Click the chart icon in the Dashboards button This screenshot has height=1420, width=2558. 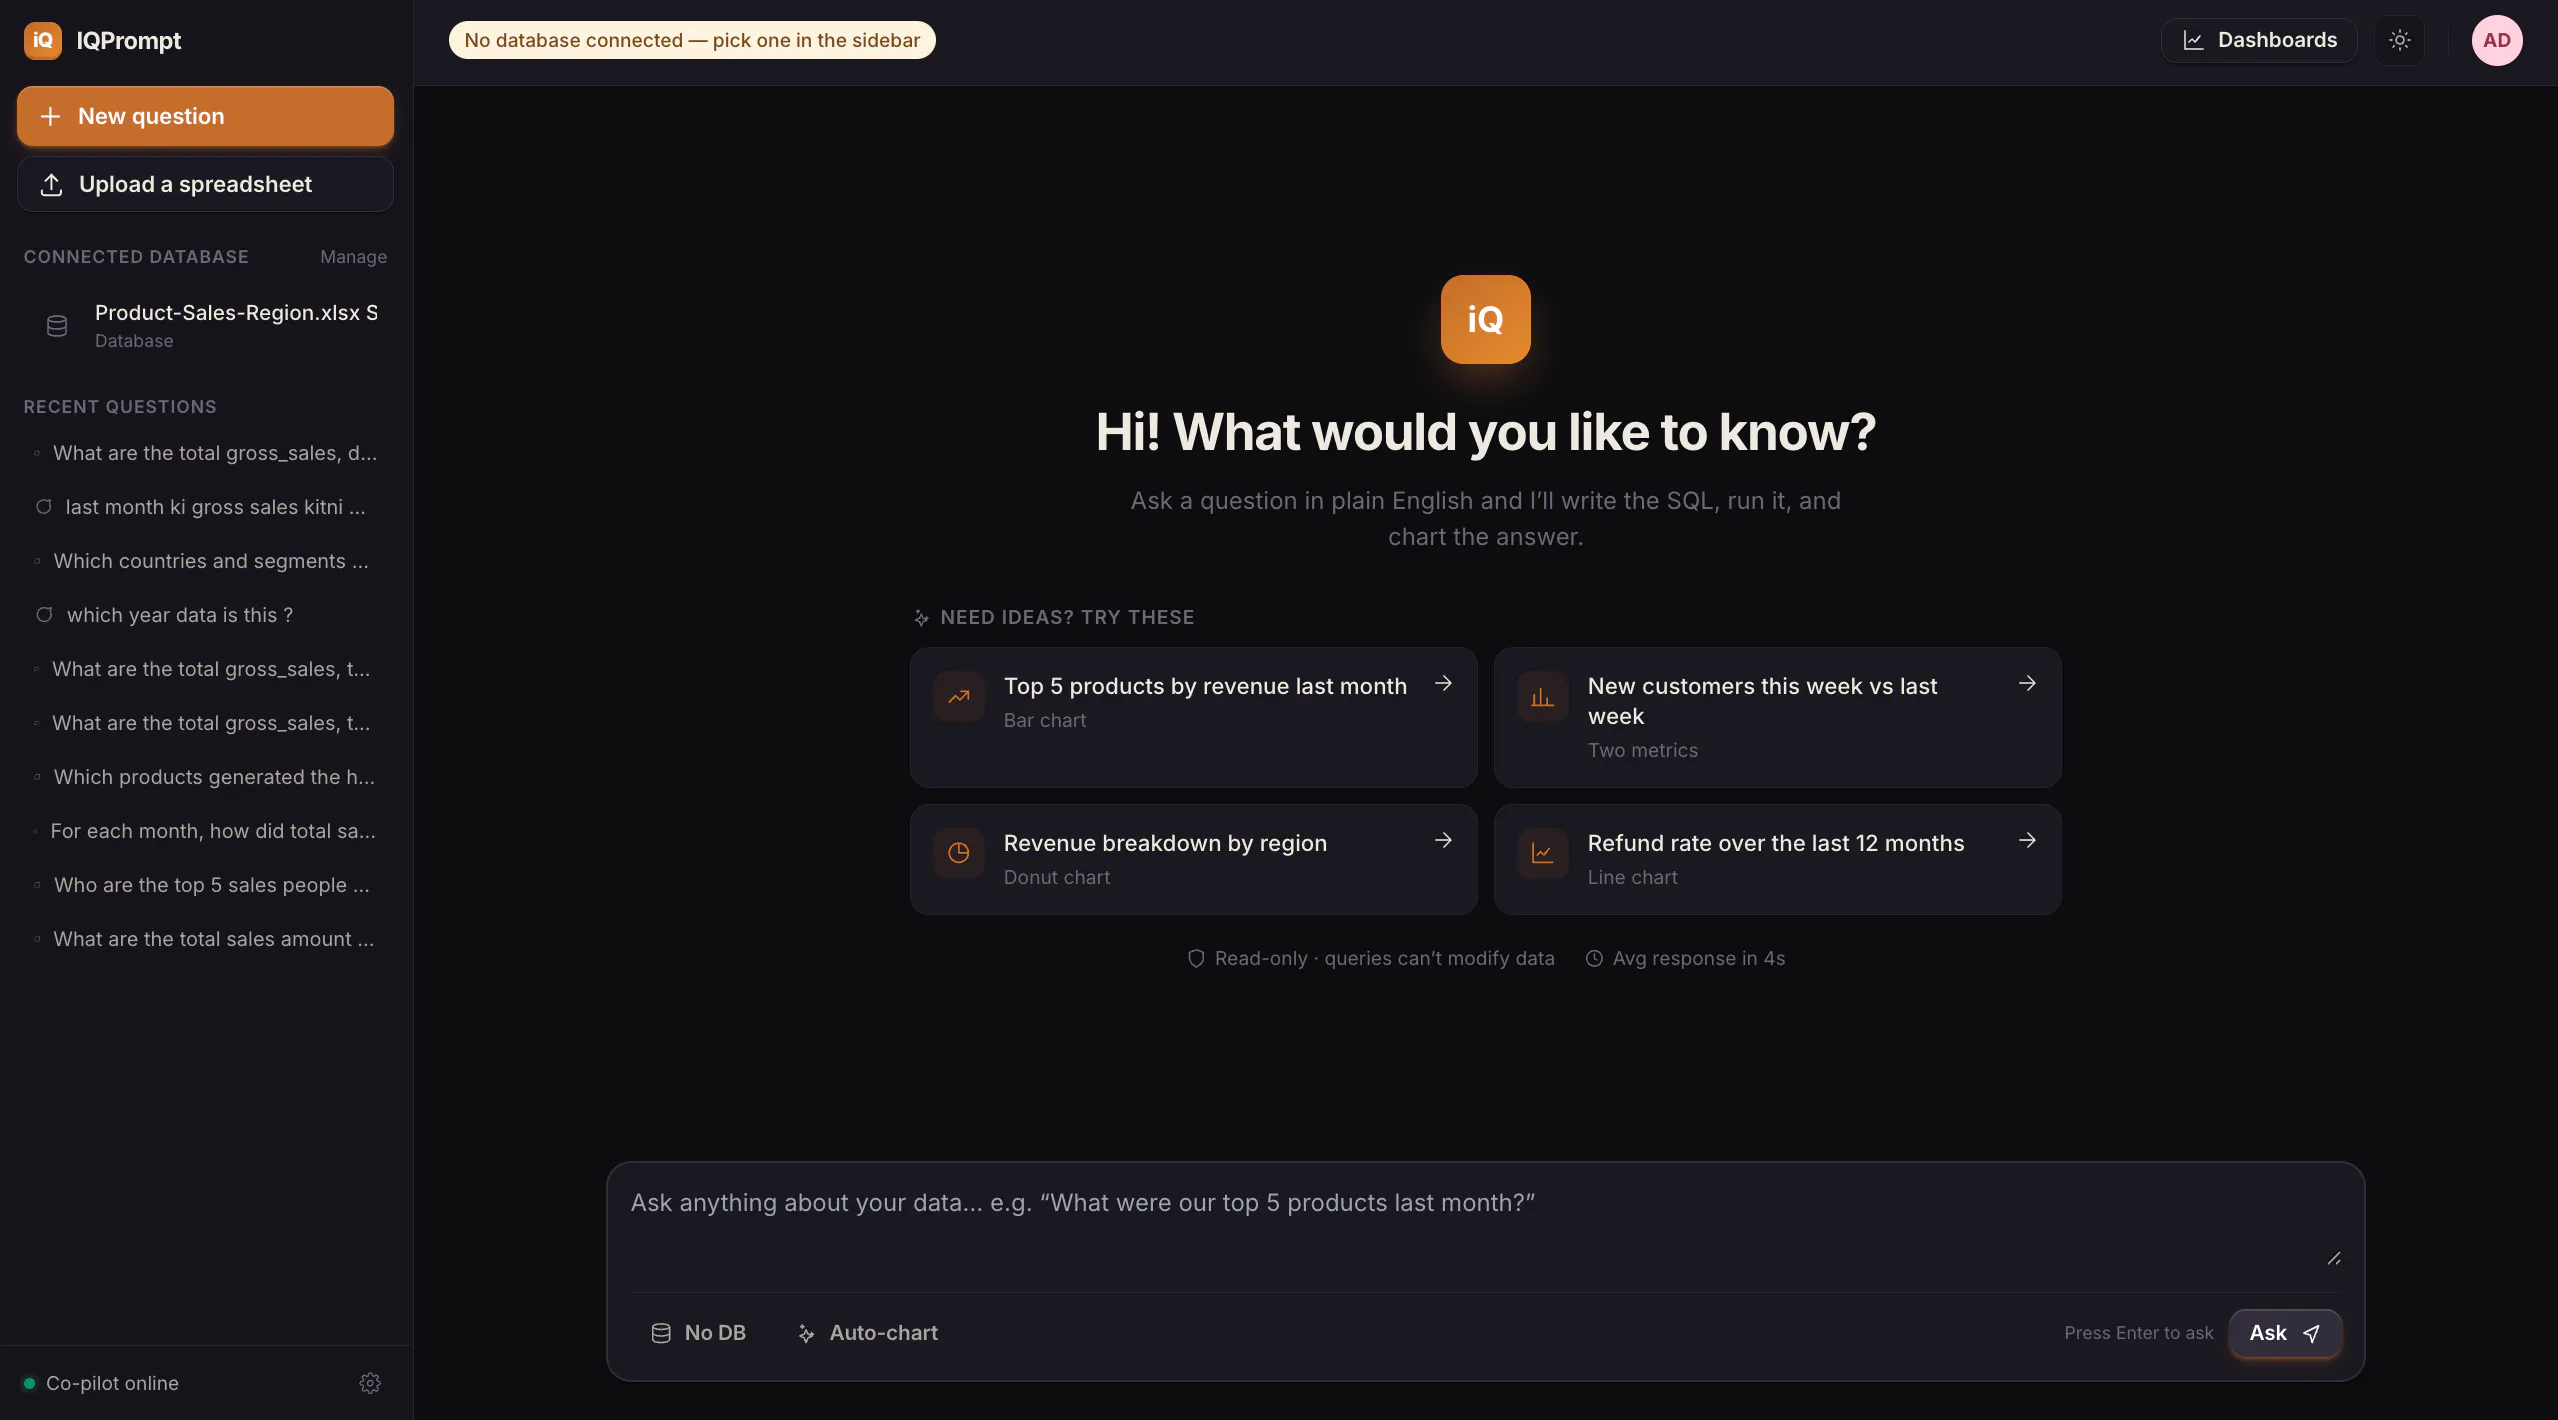pyautogui.click(x=2193, y=40)
